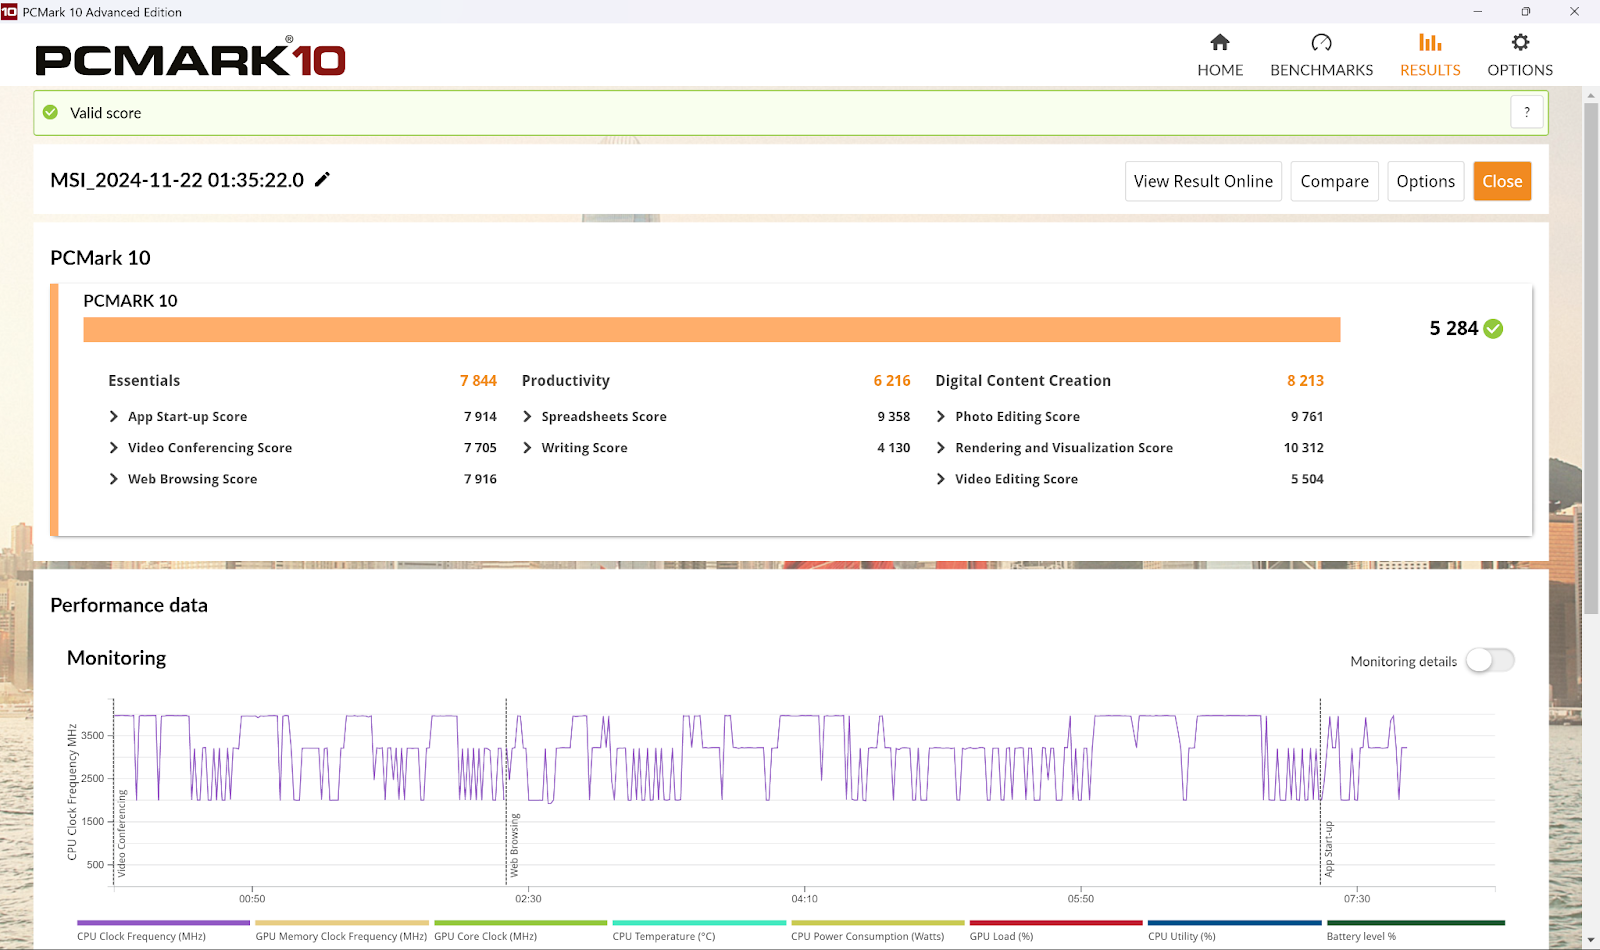This screenshot has height=950, width=1600.
Task: Go to Benchmarks gauge icon
Action: coord(1321,42)
